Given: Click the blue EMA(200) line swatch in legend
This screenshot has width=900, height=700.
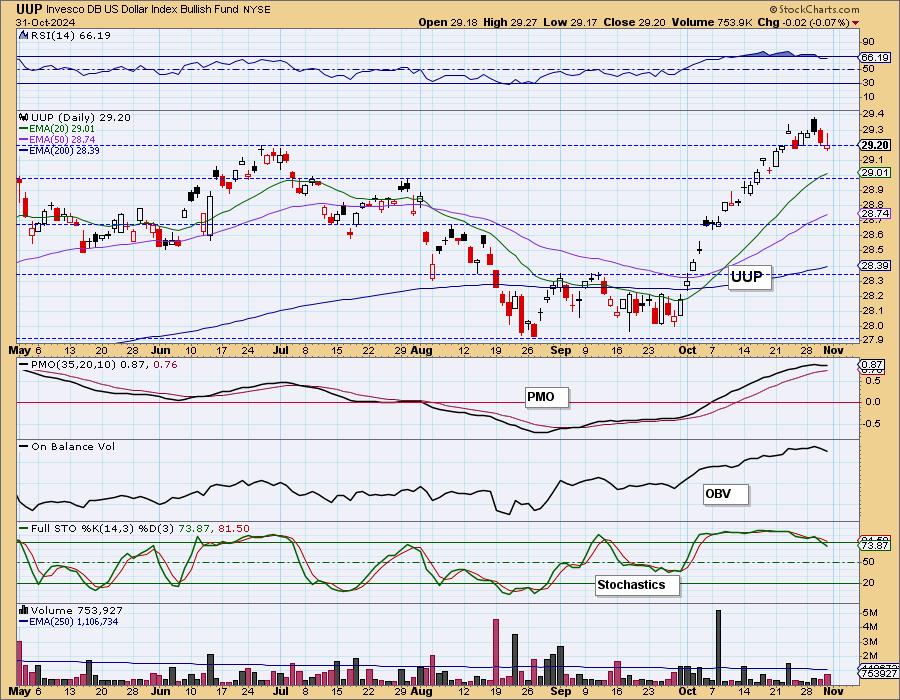Looking at the screenshot, I should (24, 150).
